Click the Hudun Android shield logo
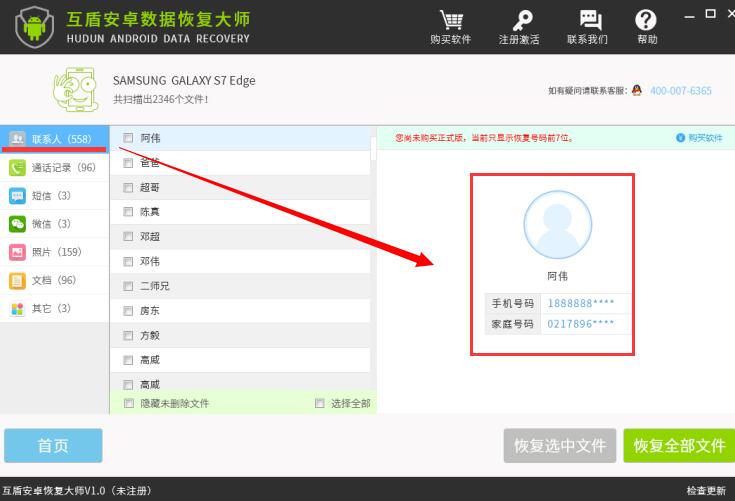The height and width of the screenshot is (501, 735). click(35, 27)
